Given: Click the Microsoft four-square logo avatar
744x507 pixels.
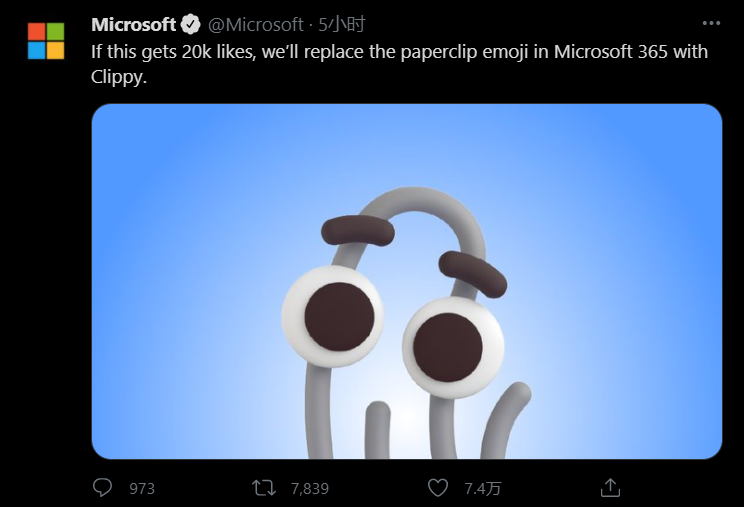Looking at the screenshot, I should [46, 41].
